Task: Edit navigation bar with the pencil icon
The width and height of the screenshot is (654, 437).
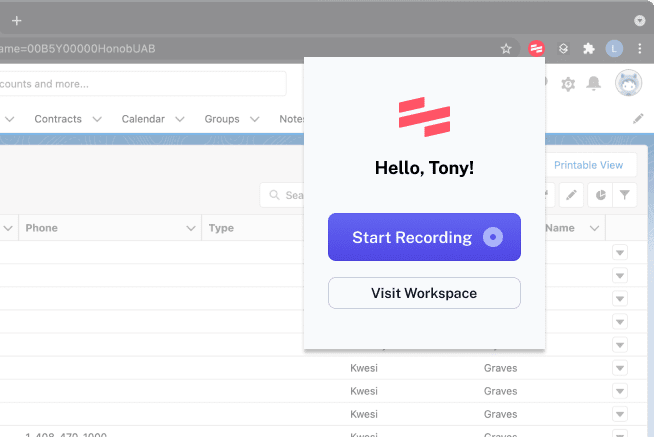Action: tap(638, 119)
